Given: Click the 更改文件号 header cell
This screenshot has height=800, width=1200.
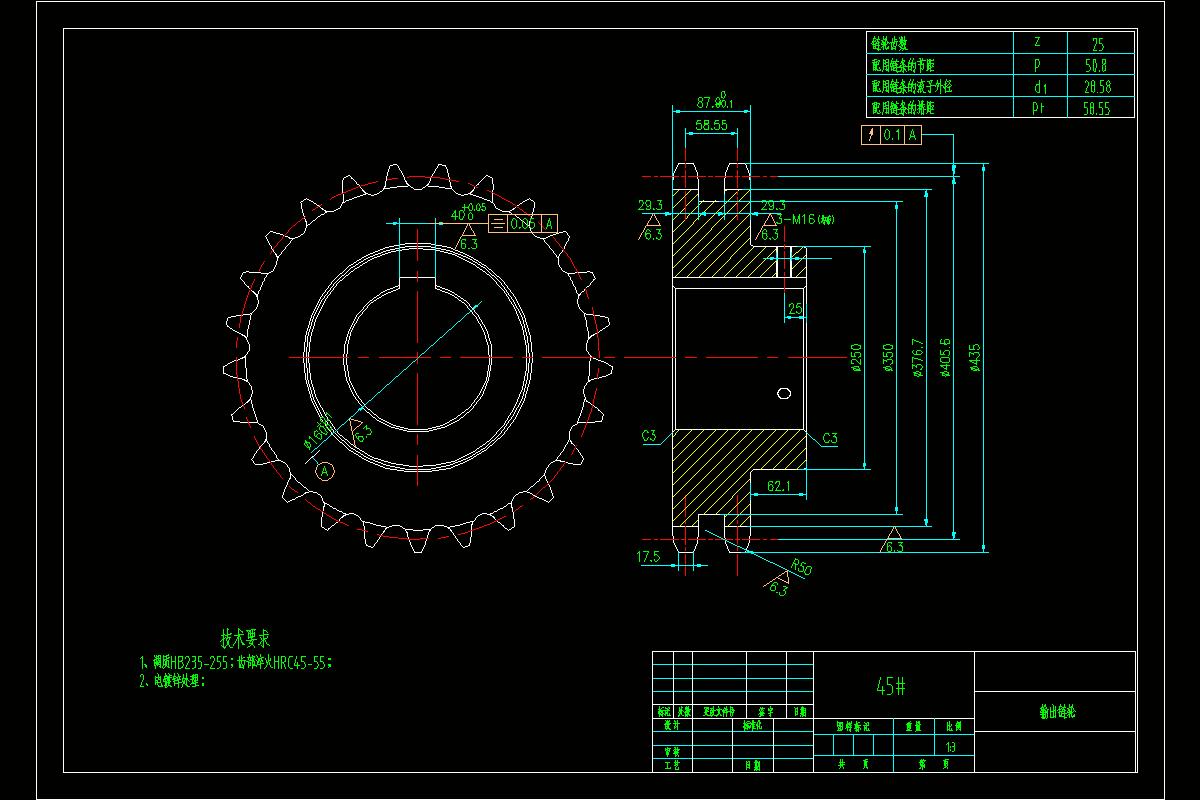Looking at the screenshot, I should [x=719, y=712].
